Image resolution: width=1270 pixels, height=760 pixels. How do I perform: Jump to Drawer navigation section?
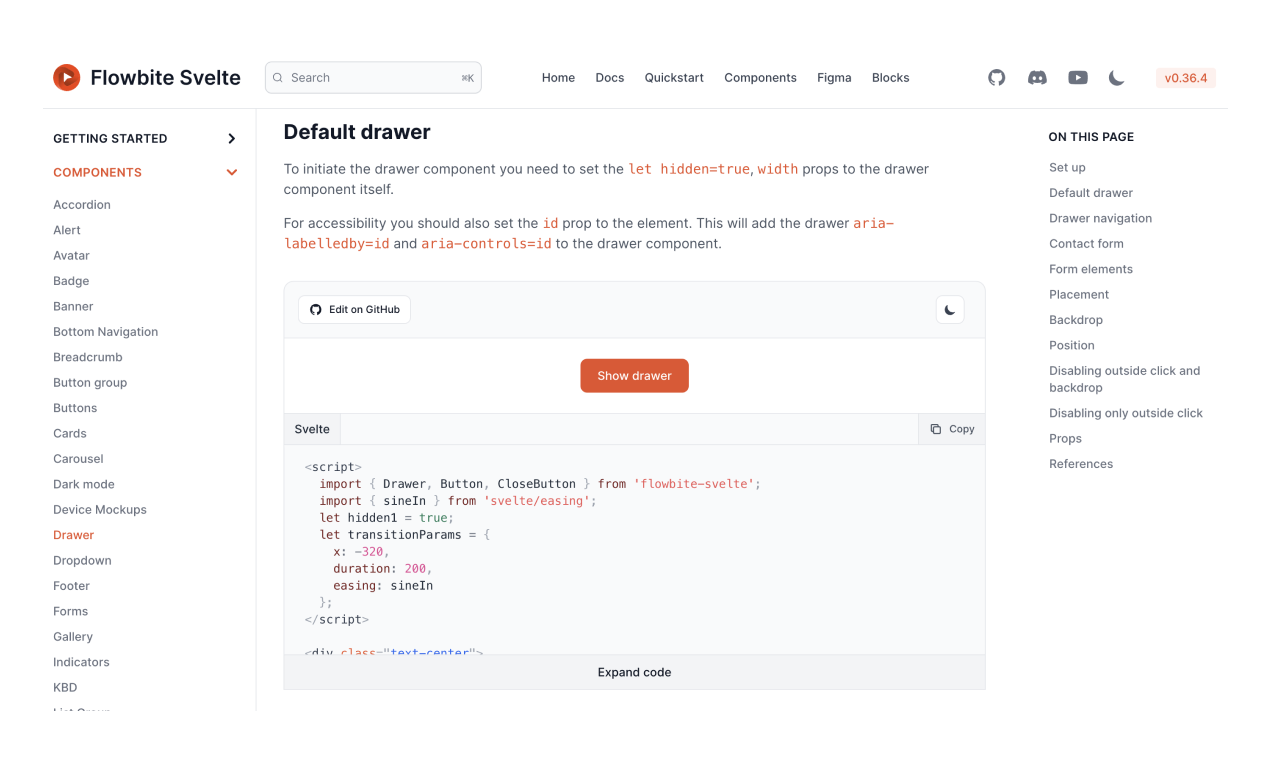1100,218
